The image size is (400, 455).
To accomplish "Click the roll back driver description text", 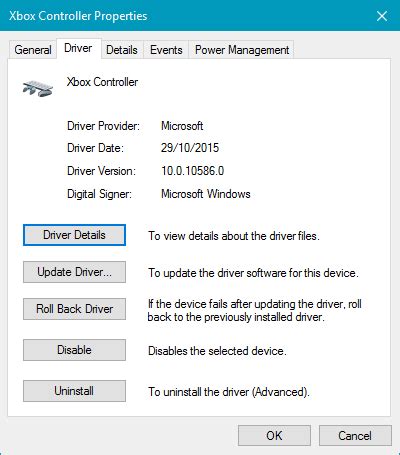I will pyautogui.click(x=255, y=310).
